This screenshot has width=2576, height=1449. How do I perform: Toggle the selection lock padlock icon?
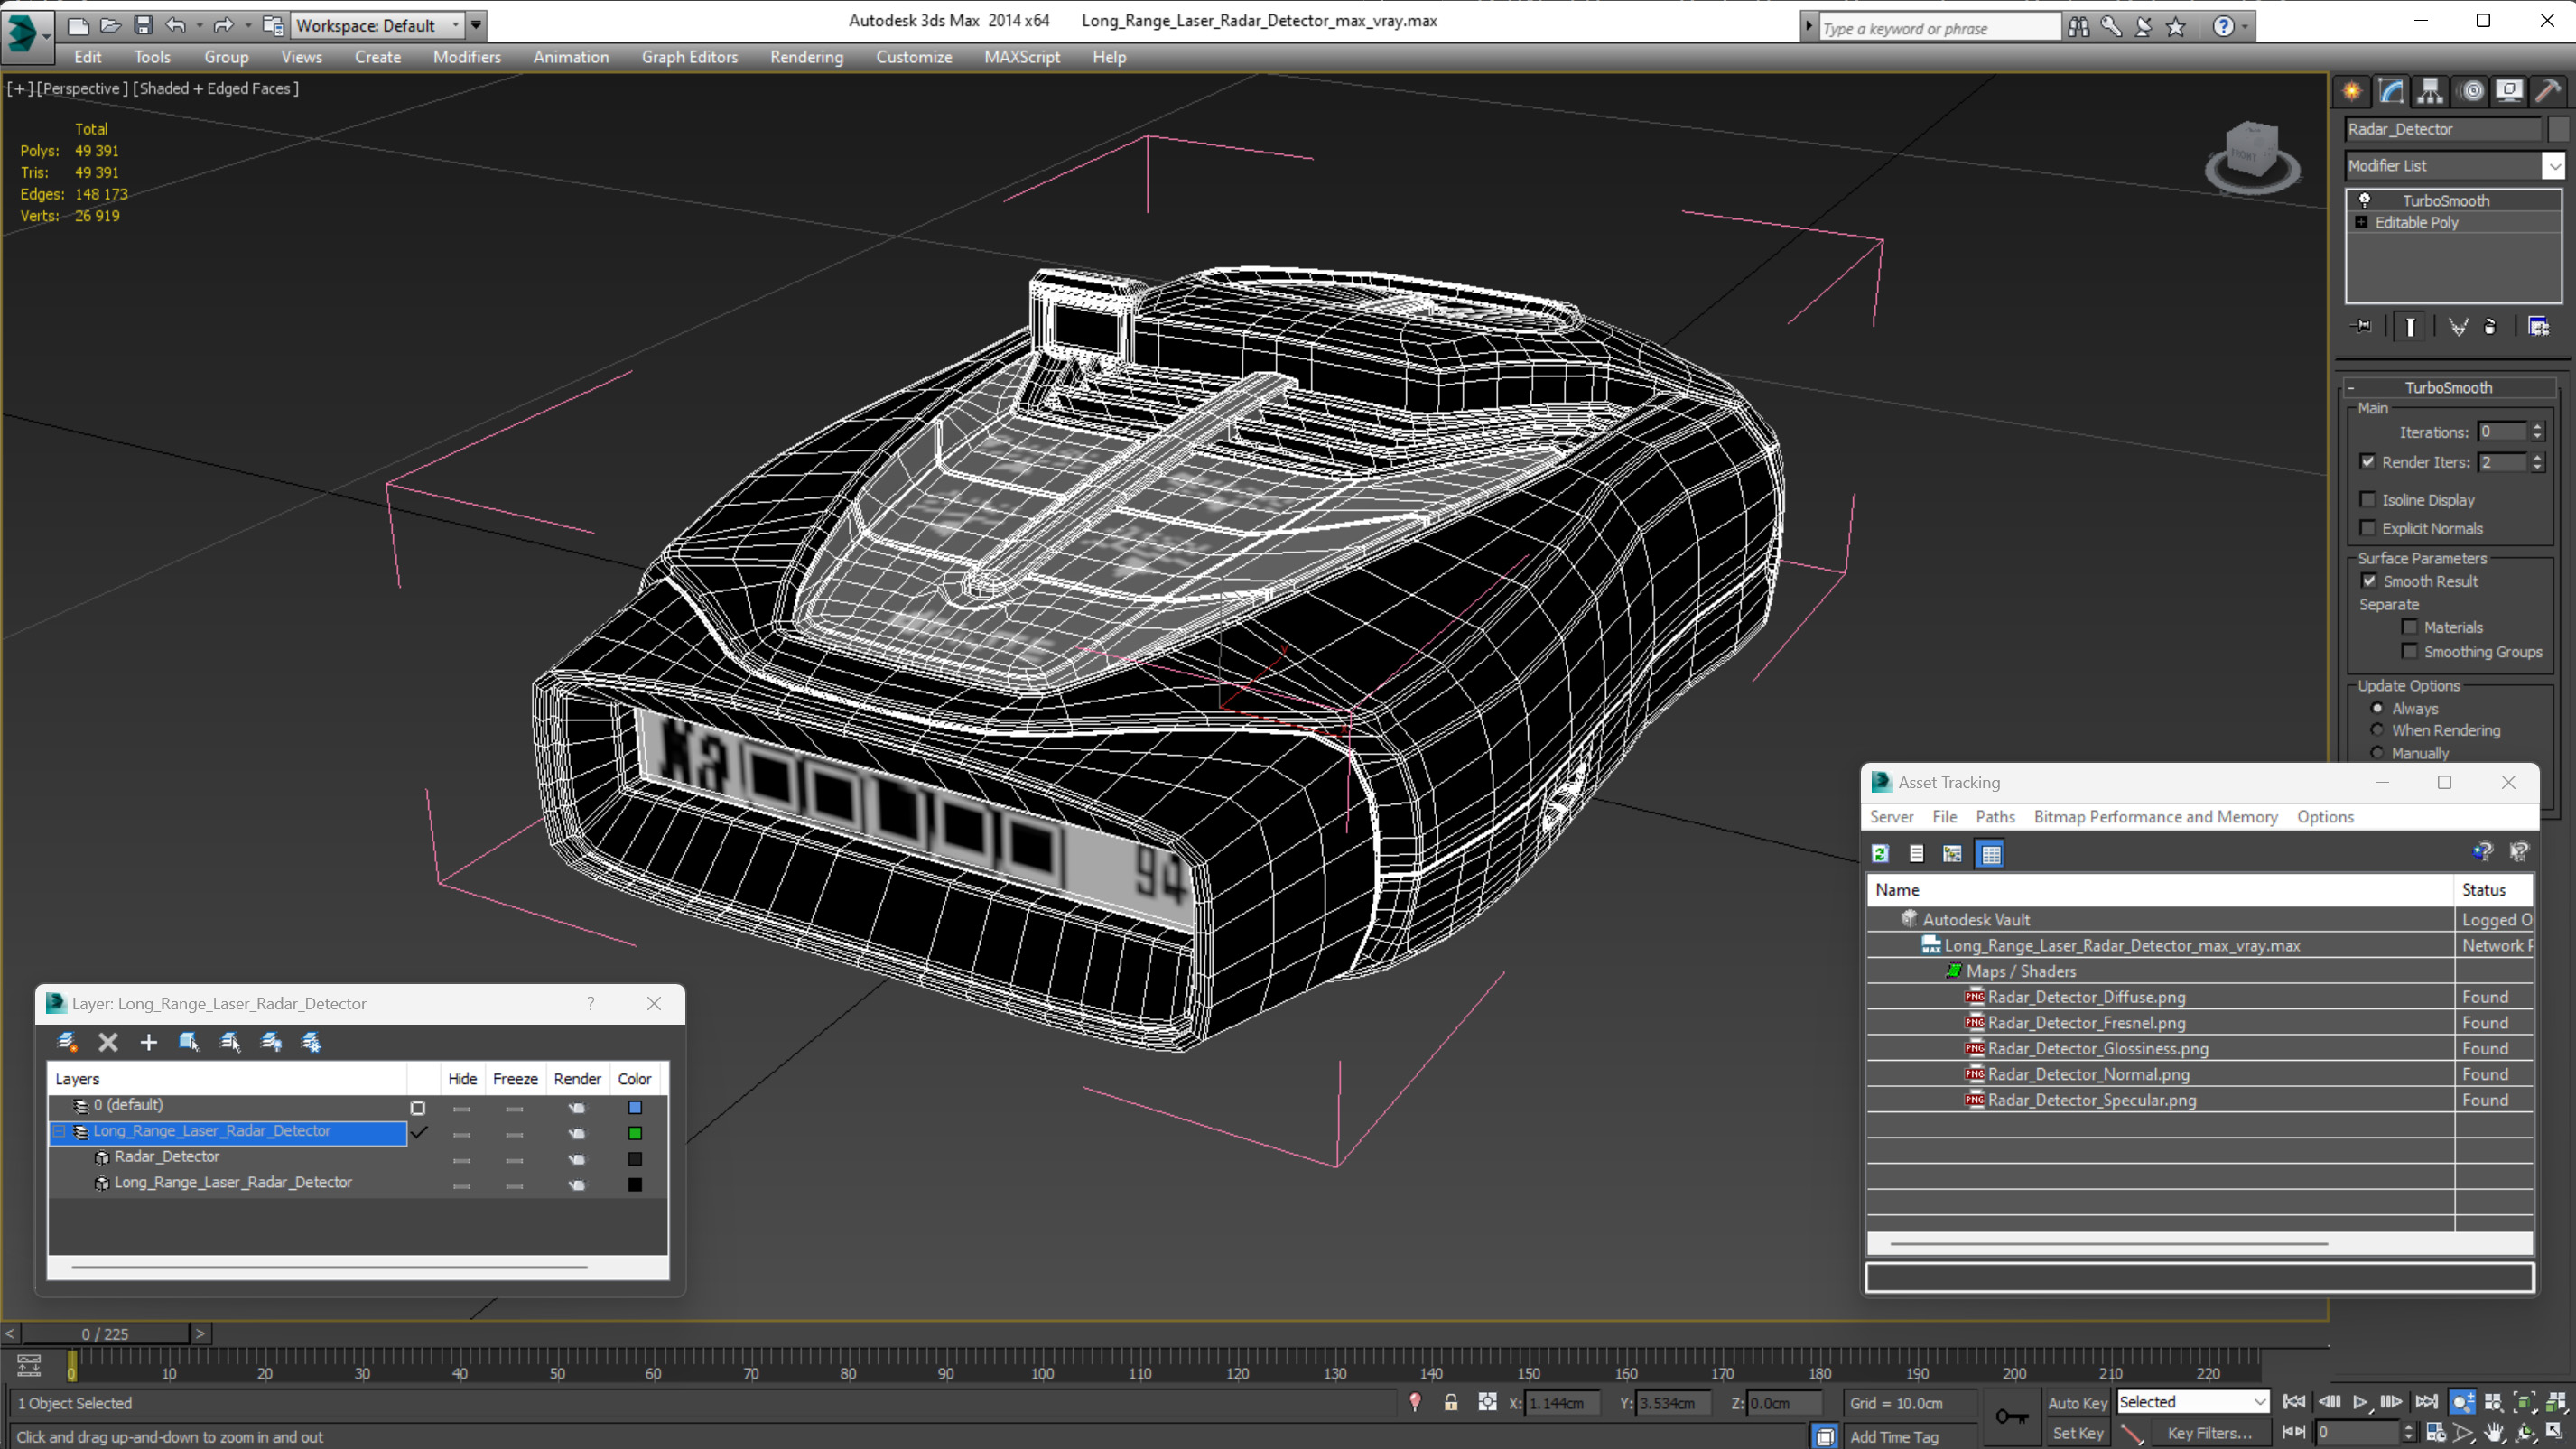1450,1402
